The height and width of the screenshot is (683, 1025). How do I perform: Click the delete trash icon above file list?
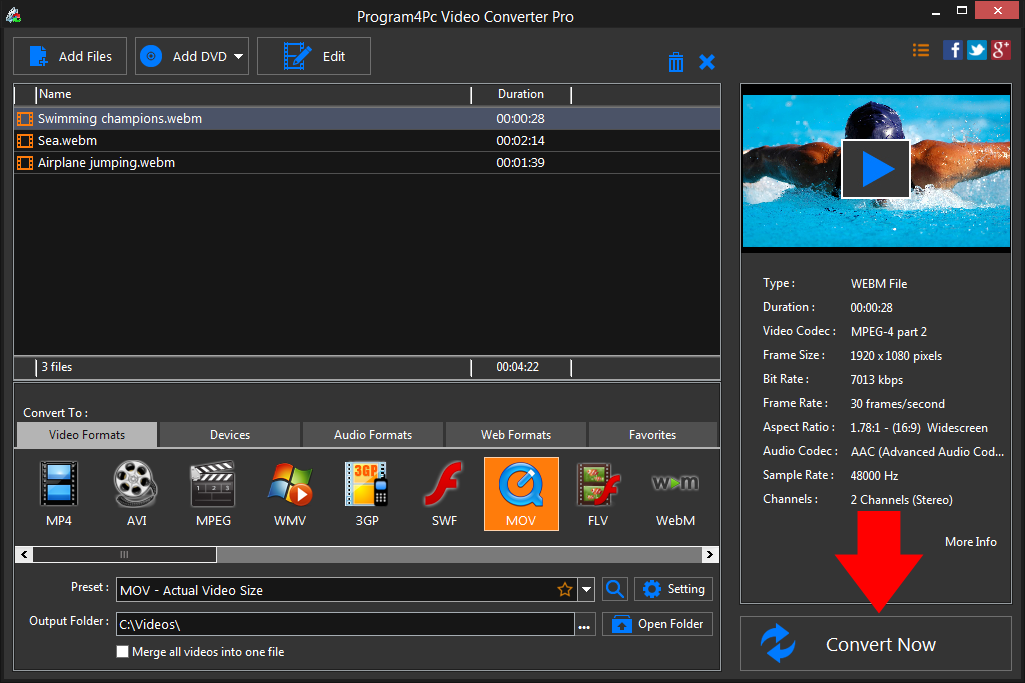[676, 61]
